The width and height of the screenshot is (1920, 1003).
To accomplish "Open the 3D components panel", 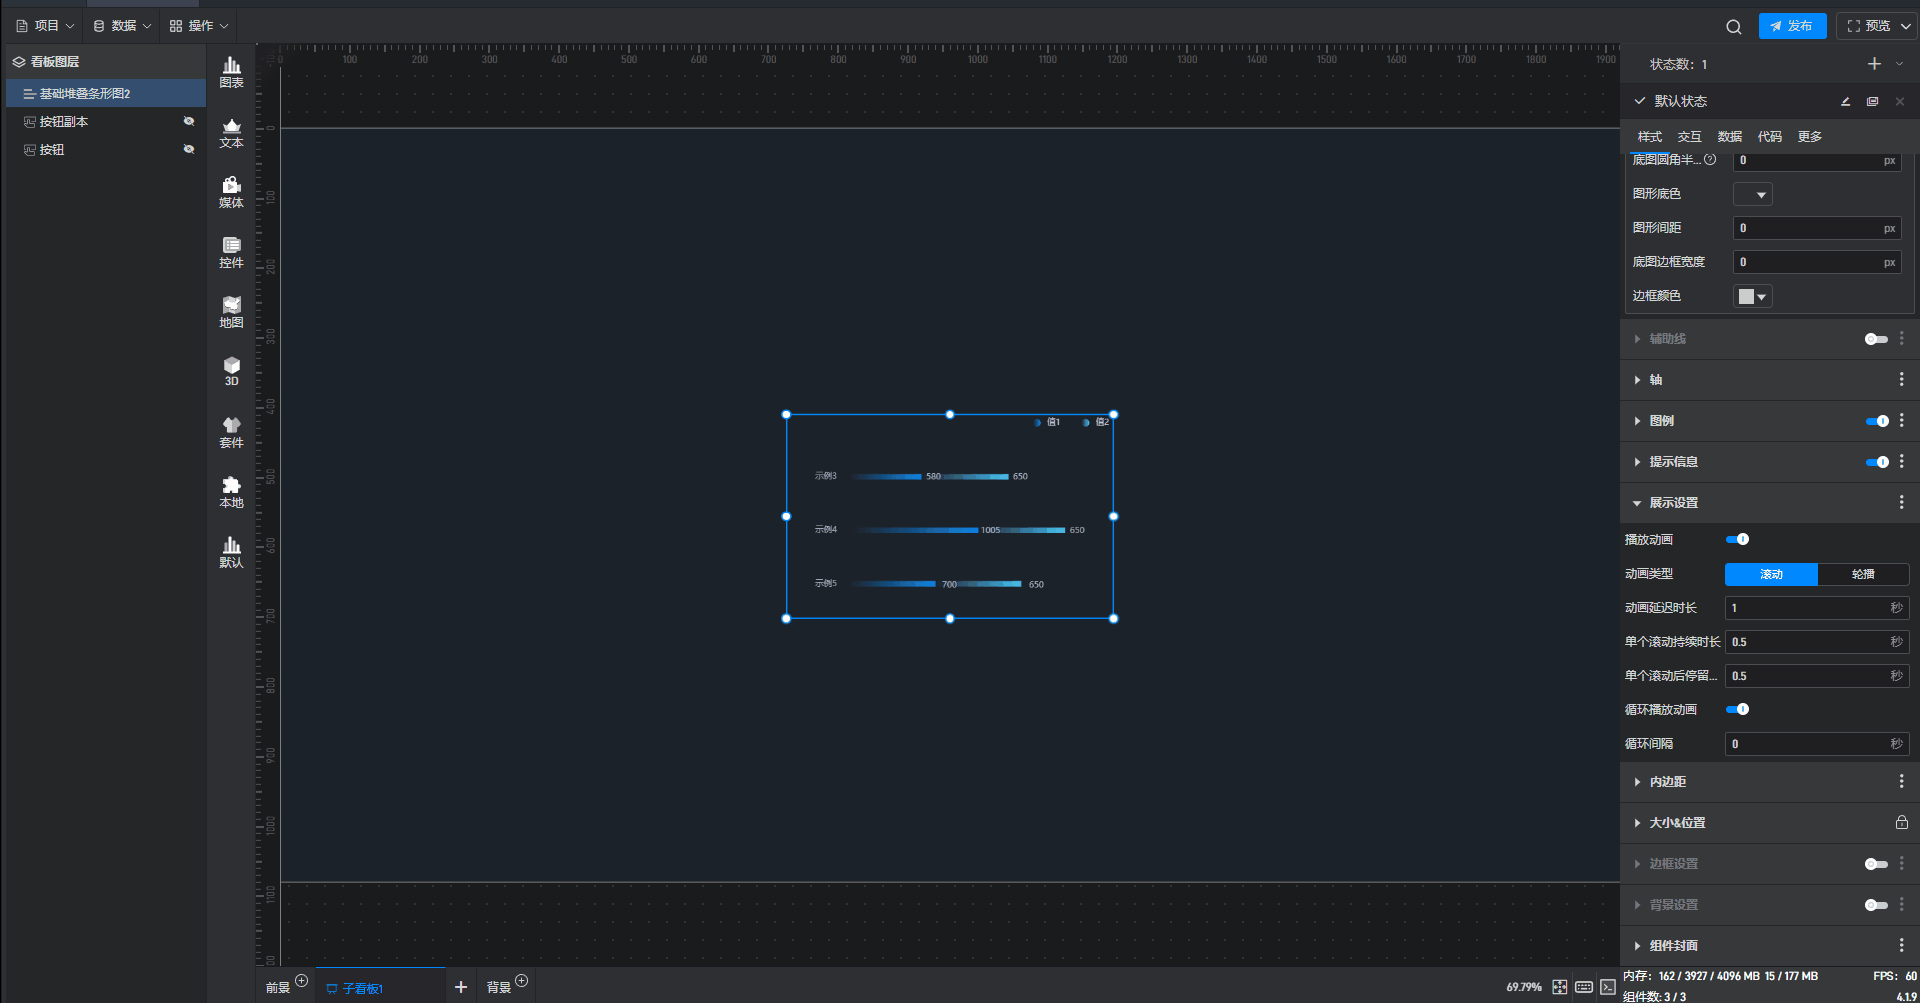I will point(231,371).
